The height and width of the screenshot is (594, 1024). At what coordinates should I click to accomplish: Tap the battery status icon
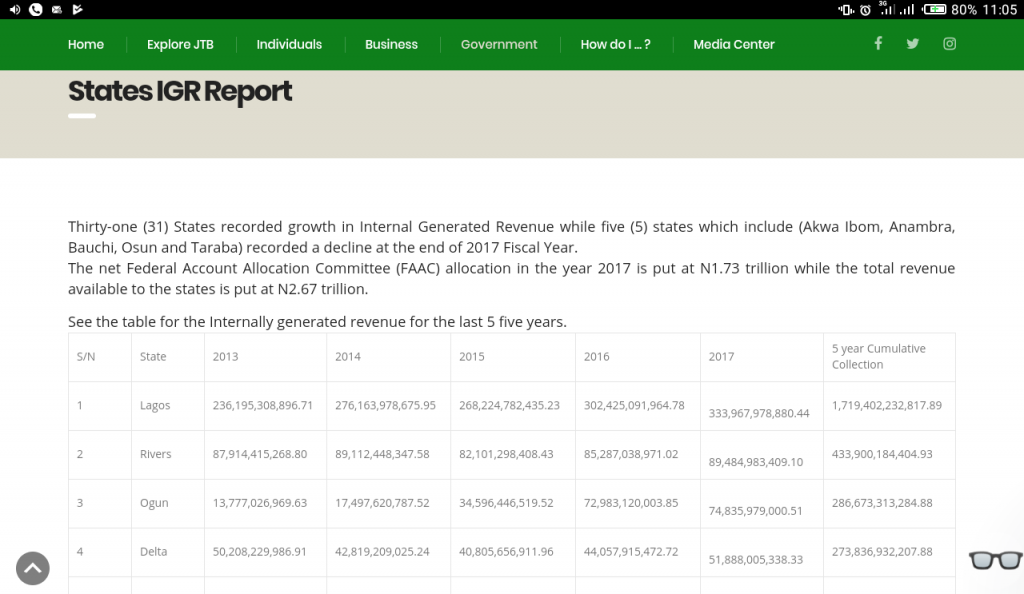[x=934, y=10]
